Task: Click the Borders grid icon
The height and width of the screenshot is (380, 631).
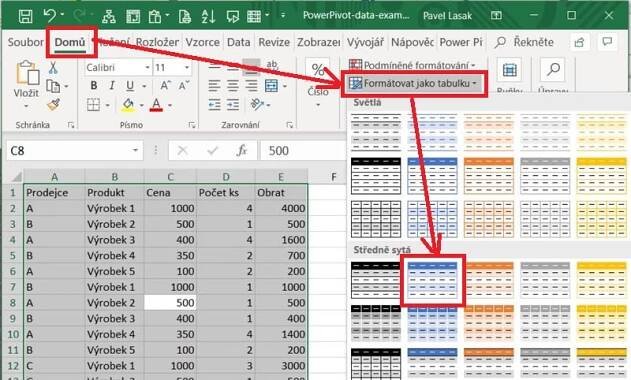Action: [x=93, y=105]
